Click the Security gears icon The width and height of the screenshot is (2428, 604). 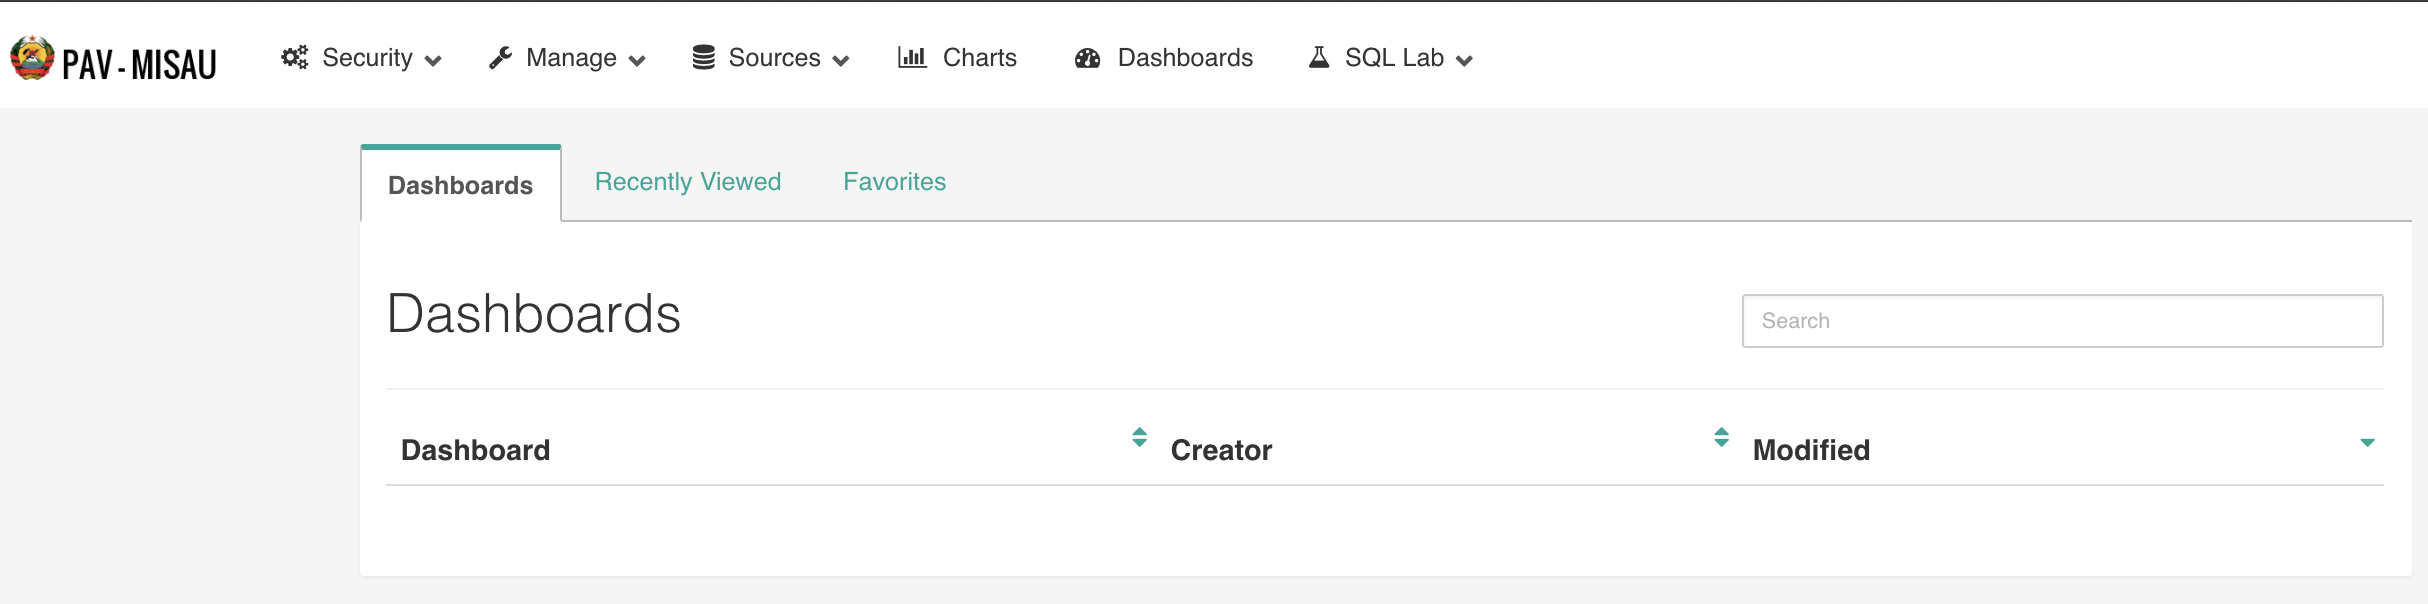point(295,57)
